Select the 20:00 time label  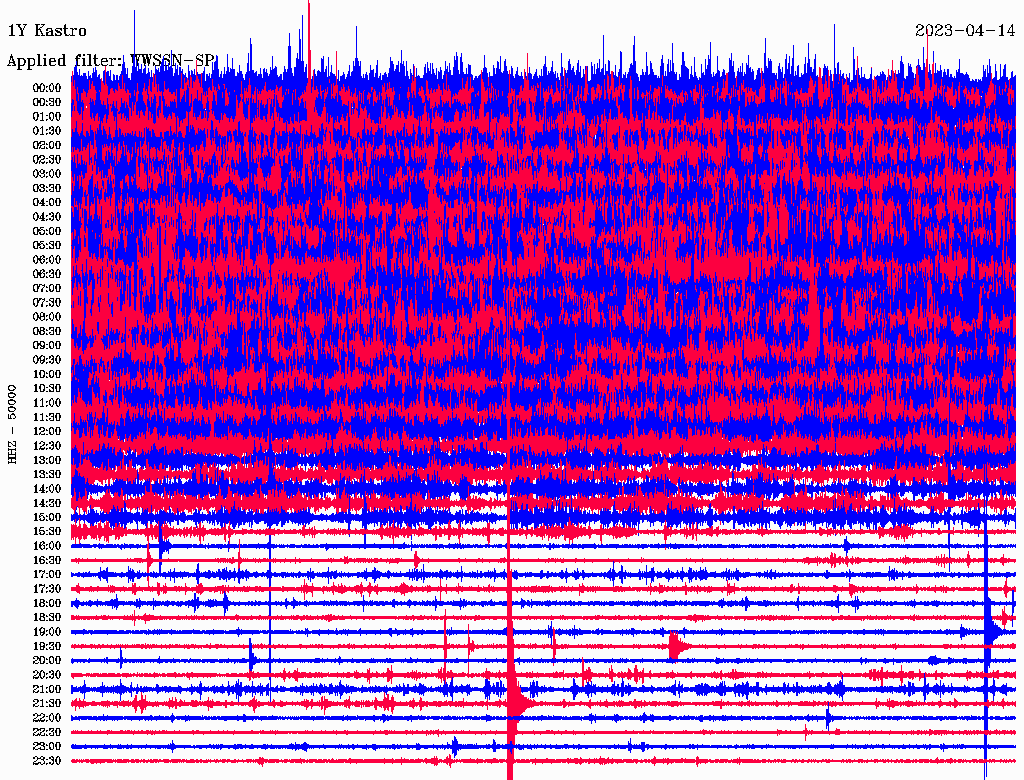click(x=47, y=660)
